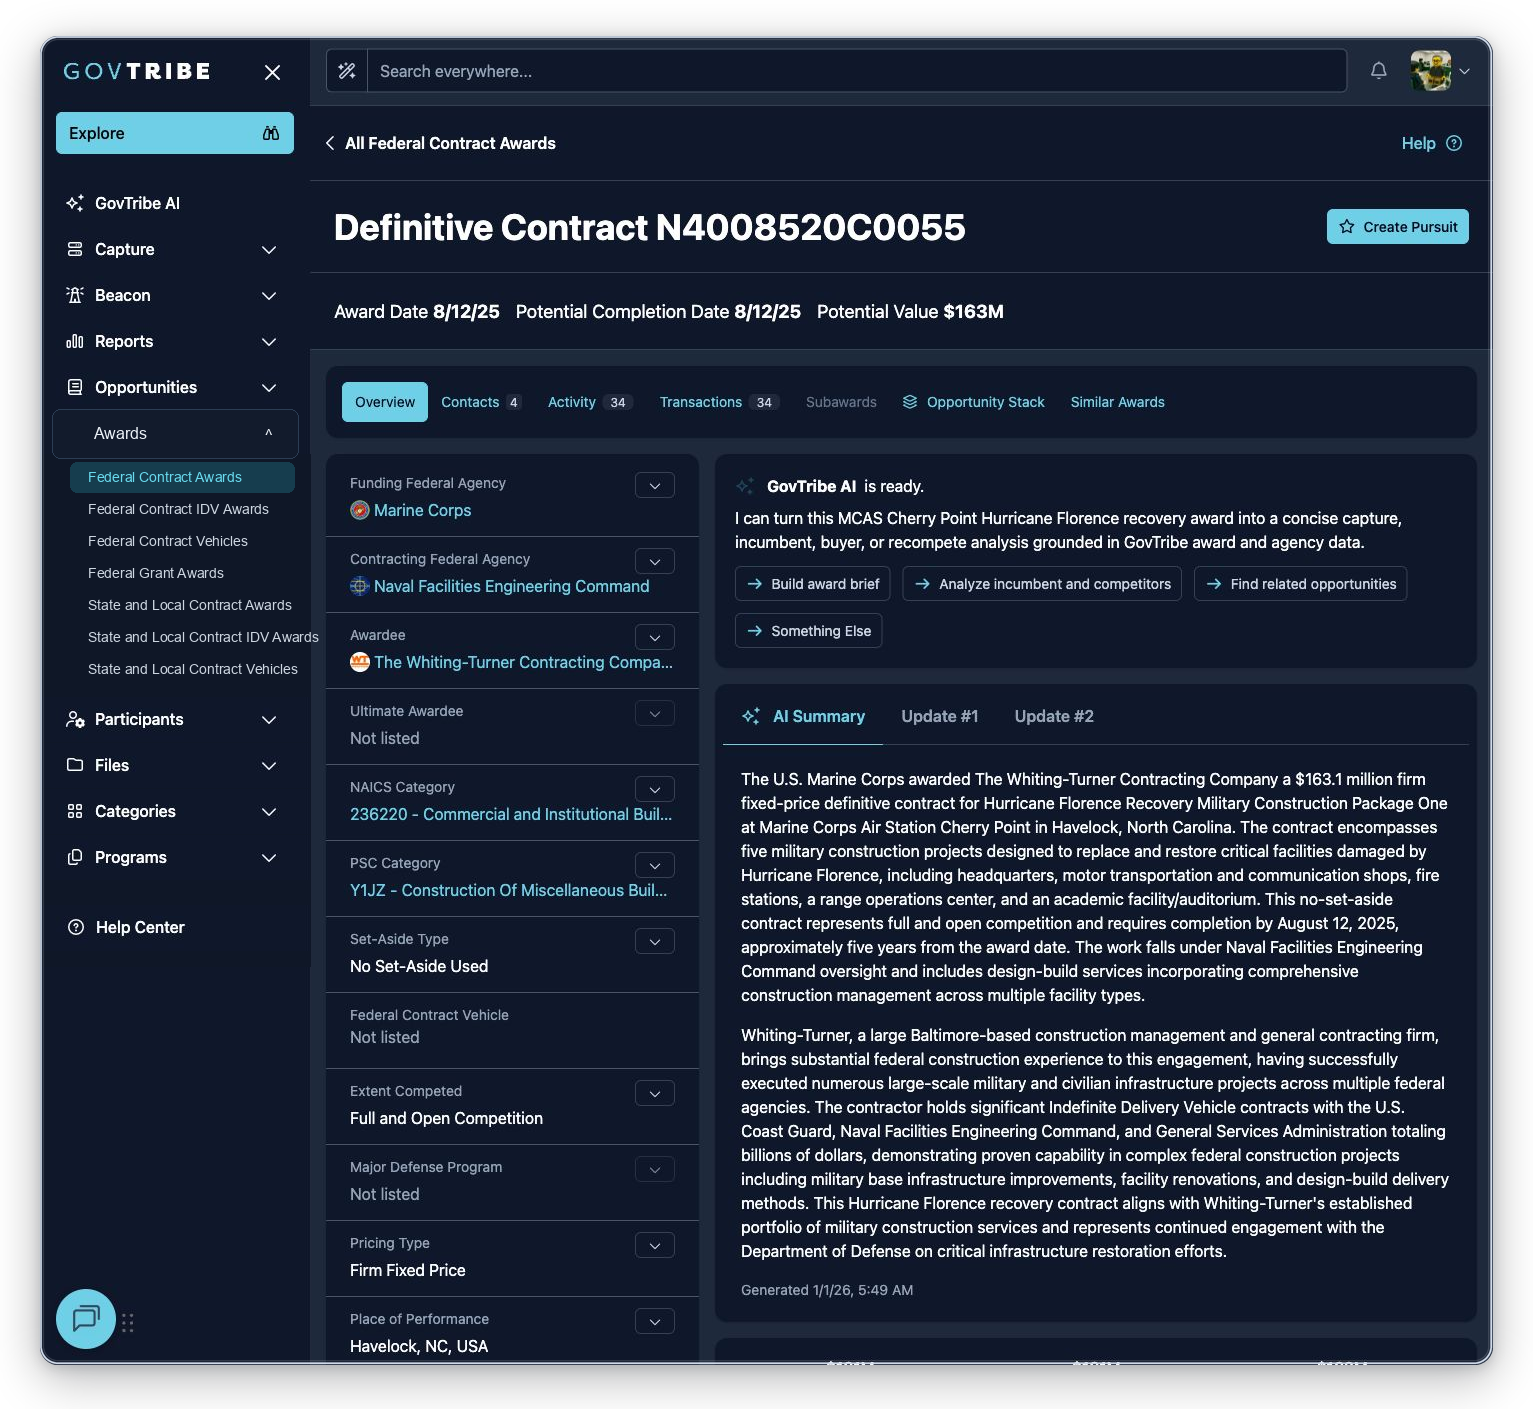Click the Whiting-Turner awardee logo
Screen dimensions: 1533x1409
[x=360, y=662]
